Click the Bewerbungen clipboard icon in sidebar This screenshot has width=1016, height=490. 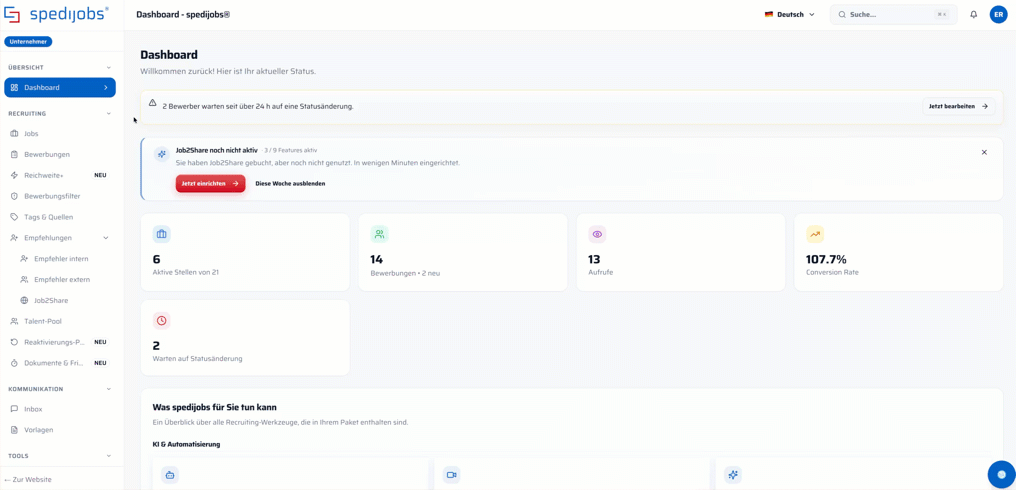point(14,154)
